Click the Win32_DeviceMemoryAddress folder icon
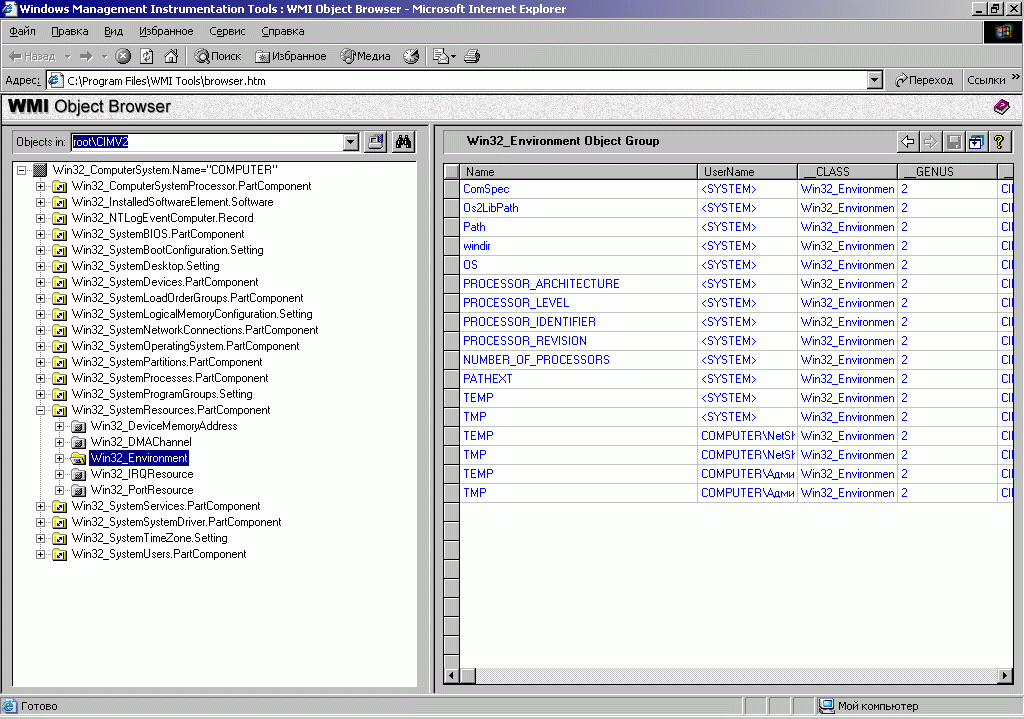The width and height of the screenshot is (1024, 719). (78, 426)
